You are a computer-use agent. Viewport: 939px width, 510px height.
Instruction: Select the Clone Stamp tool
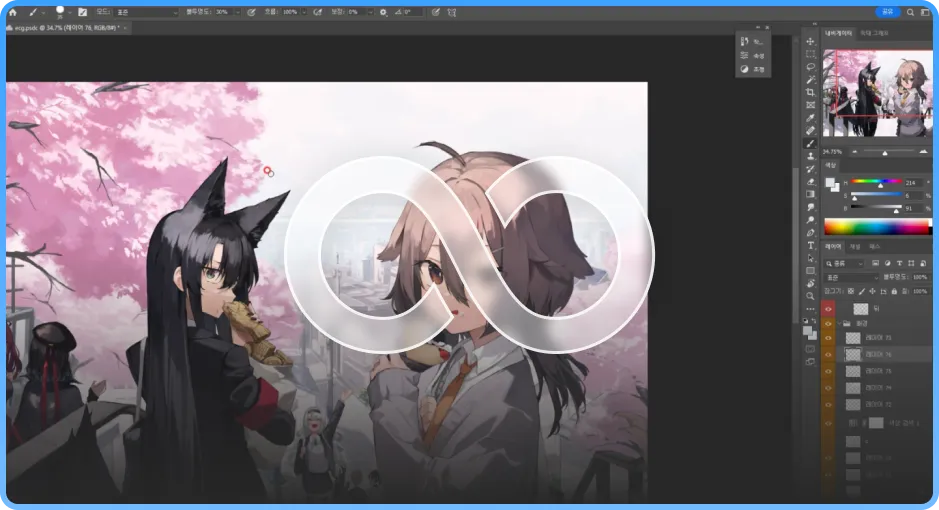click(x=810, y=156)
